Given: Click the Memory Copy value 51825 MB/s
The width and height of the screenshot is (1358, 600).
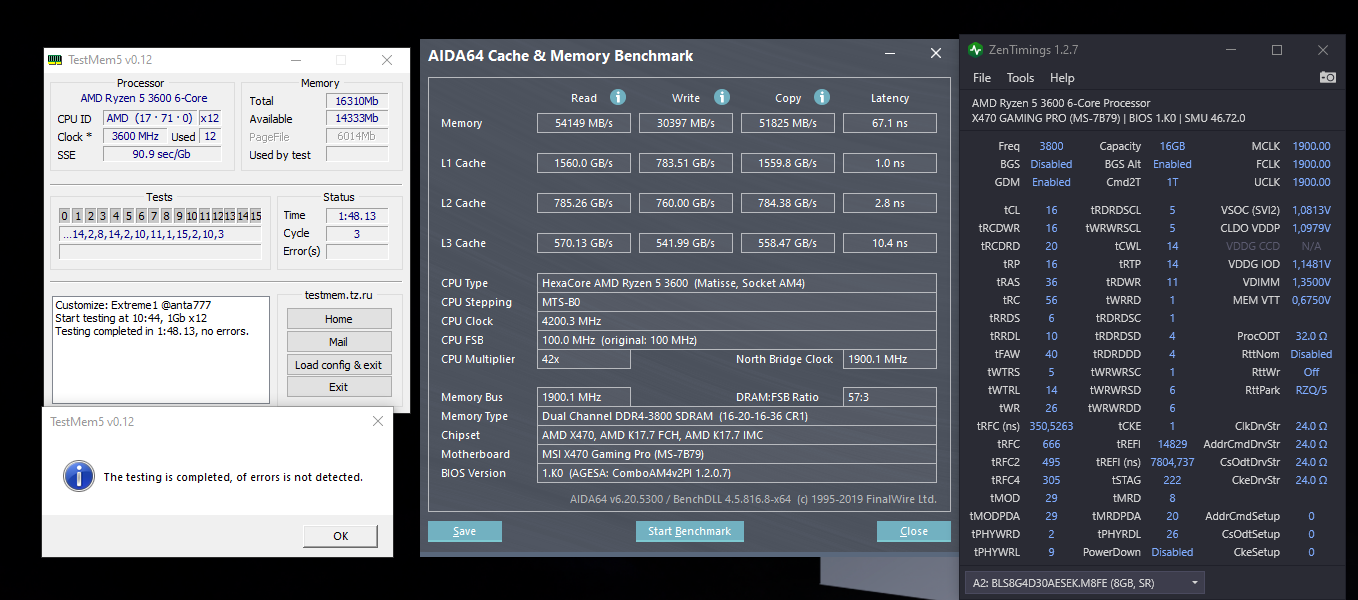Looking at the screenshot, I should point(788,123).
